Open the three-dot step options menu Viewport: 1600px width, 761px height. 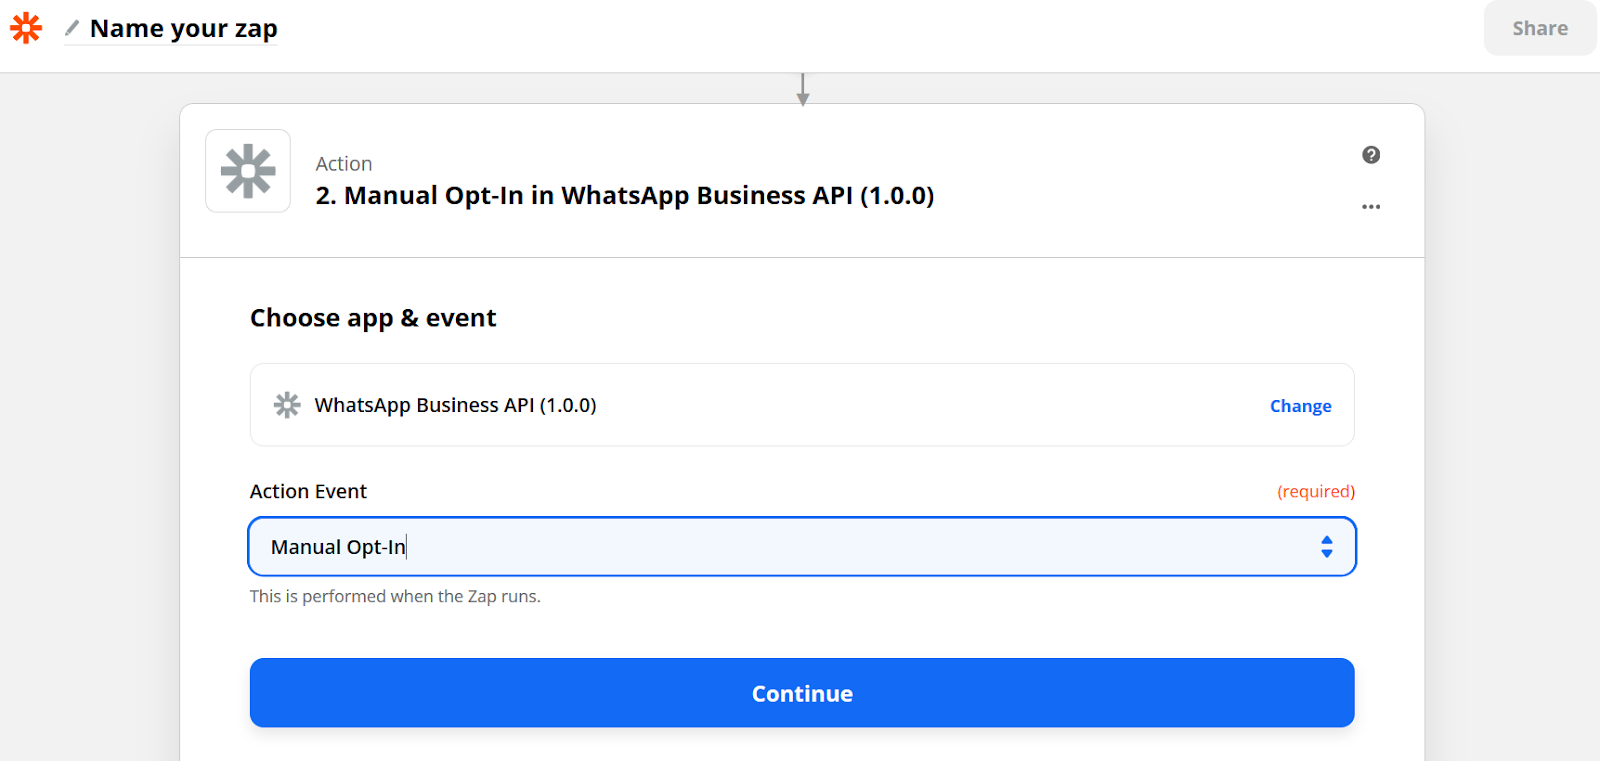coord(1371,207)
